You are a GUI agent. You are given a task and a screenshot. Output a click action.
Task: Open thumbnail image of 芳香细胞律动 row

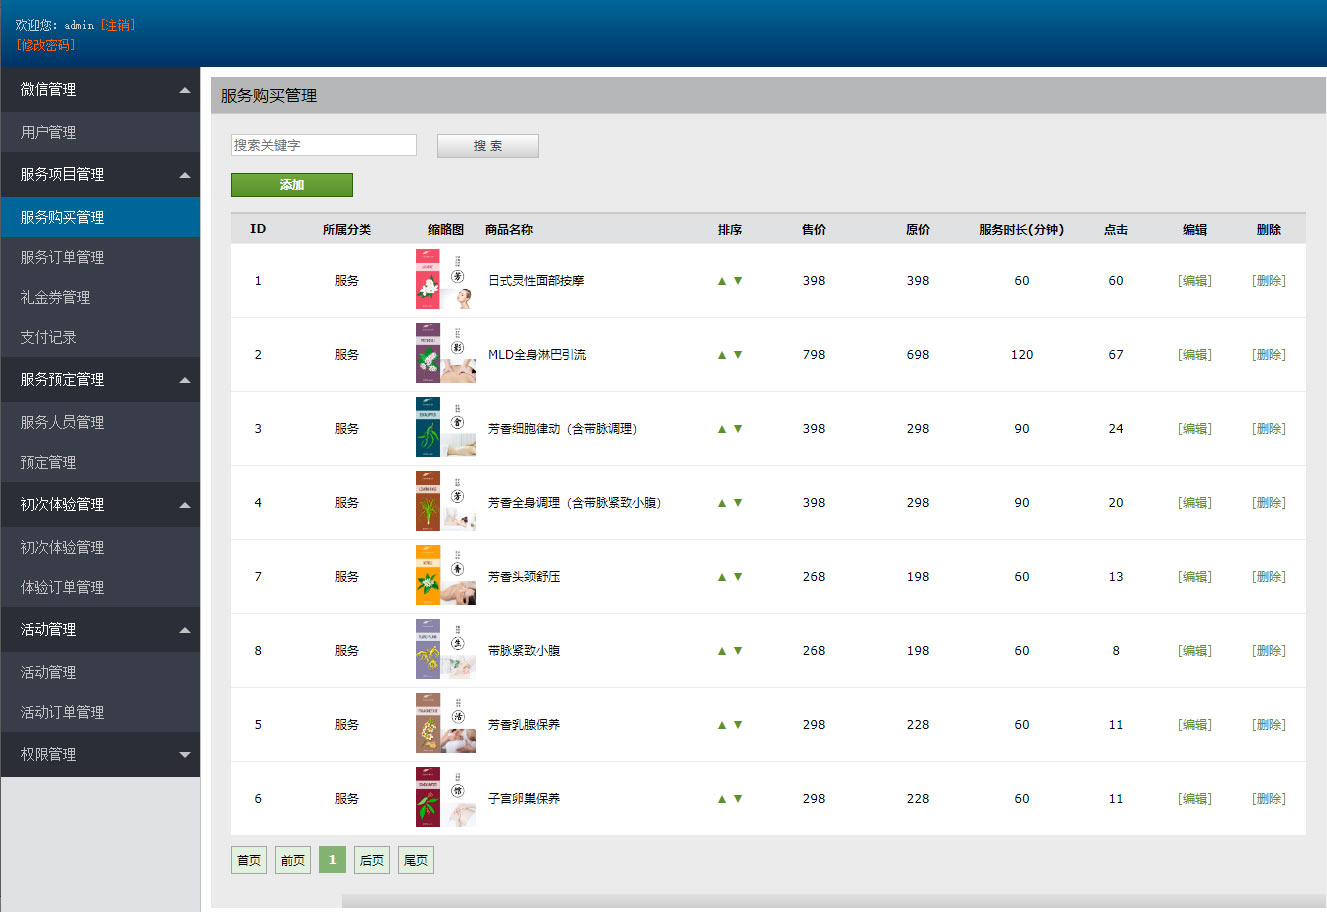(445, 428)
